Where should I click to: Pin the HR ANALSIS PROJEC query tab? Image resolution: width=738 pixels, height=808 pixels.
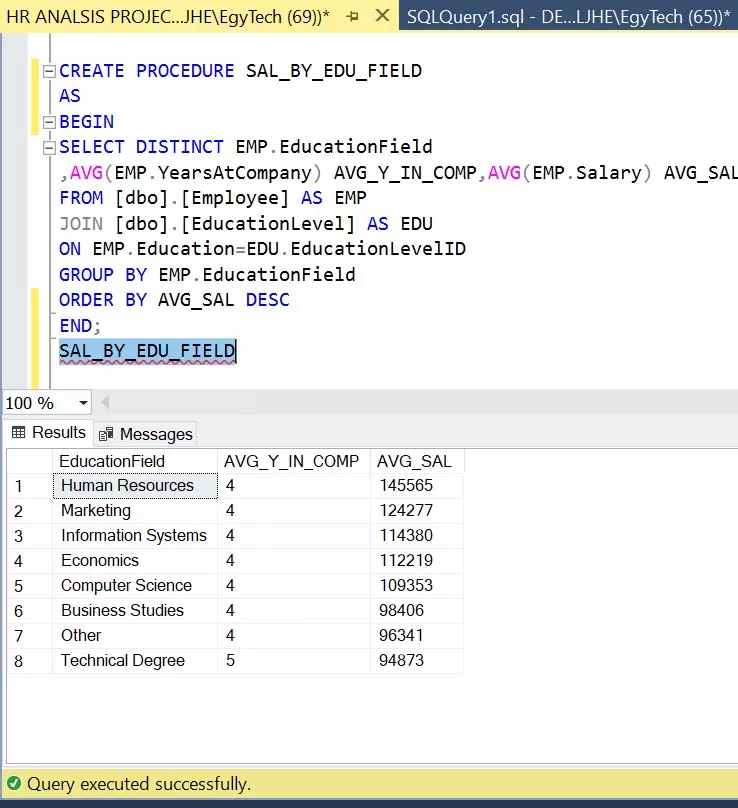[353, 16]
